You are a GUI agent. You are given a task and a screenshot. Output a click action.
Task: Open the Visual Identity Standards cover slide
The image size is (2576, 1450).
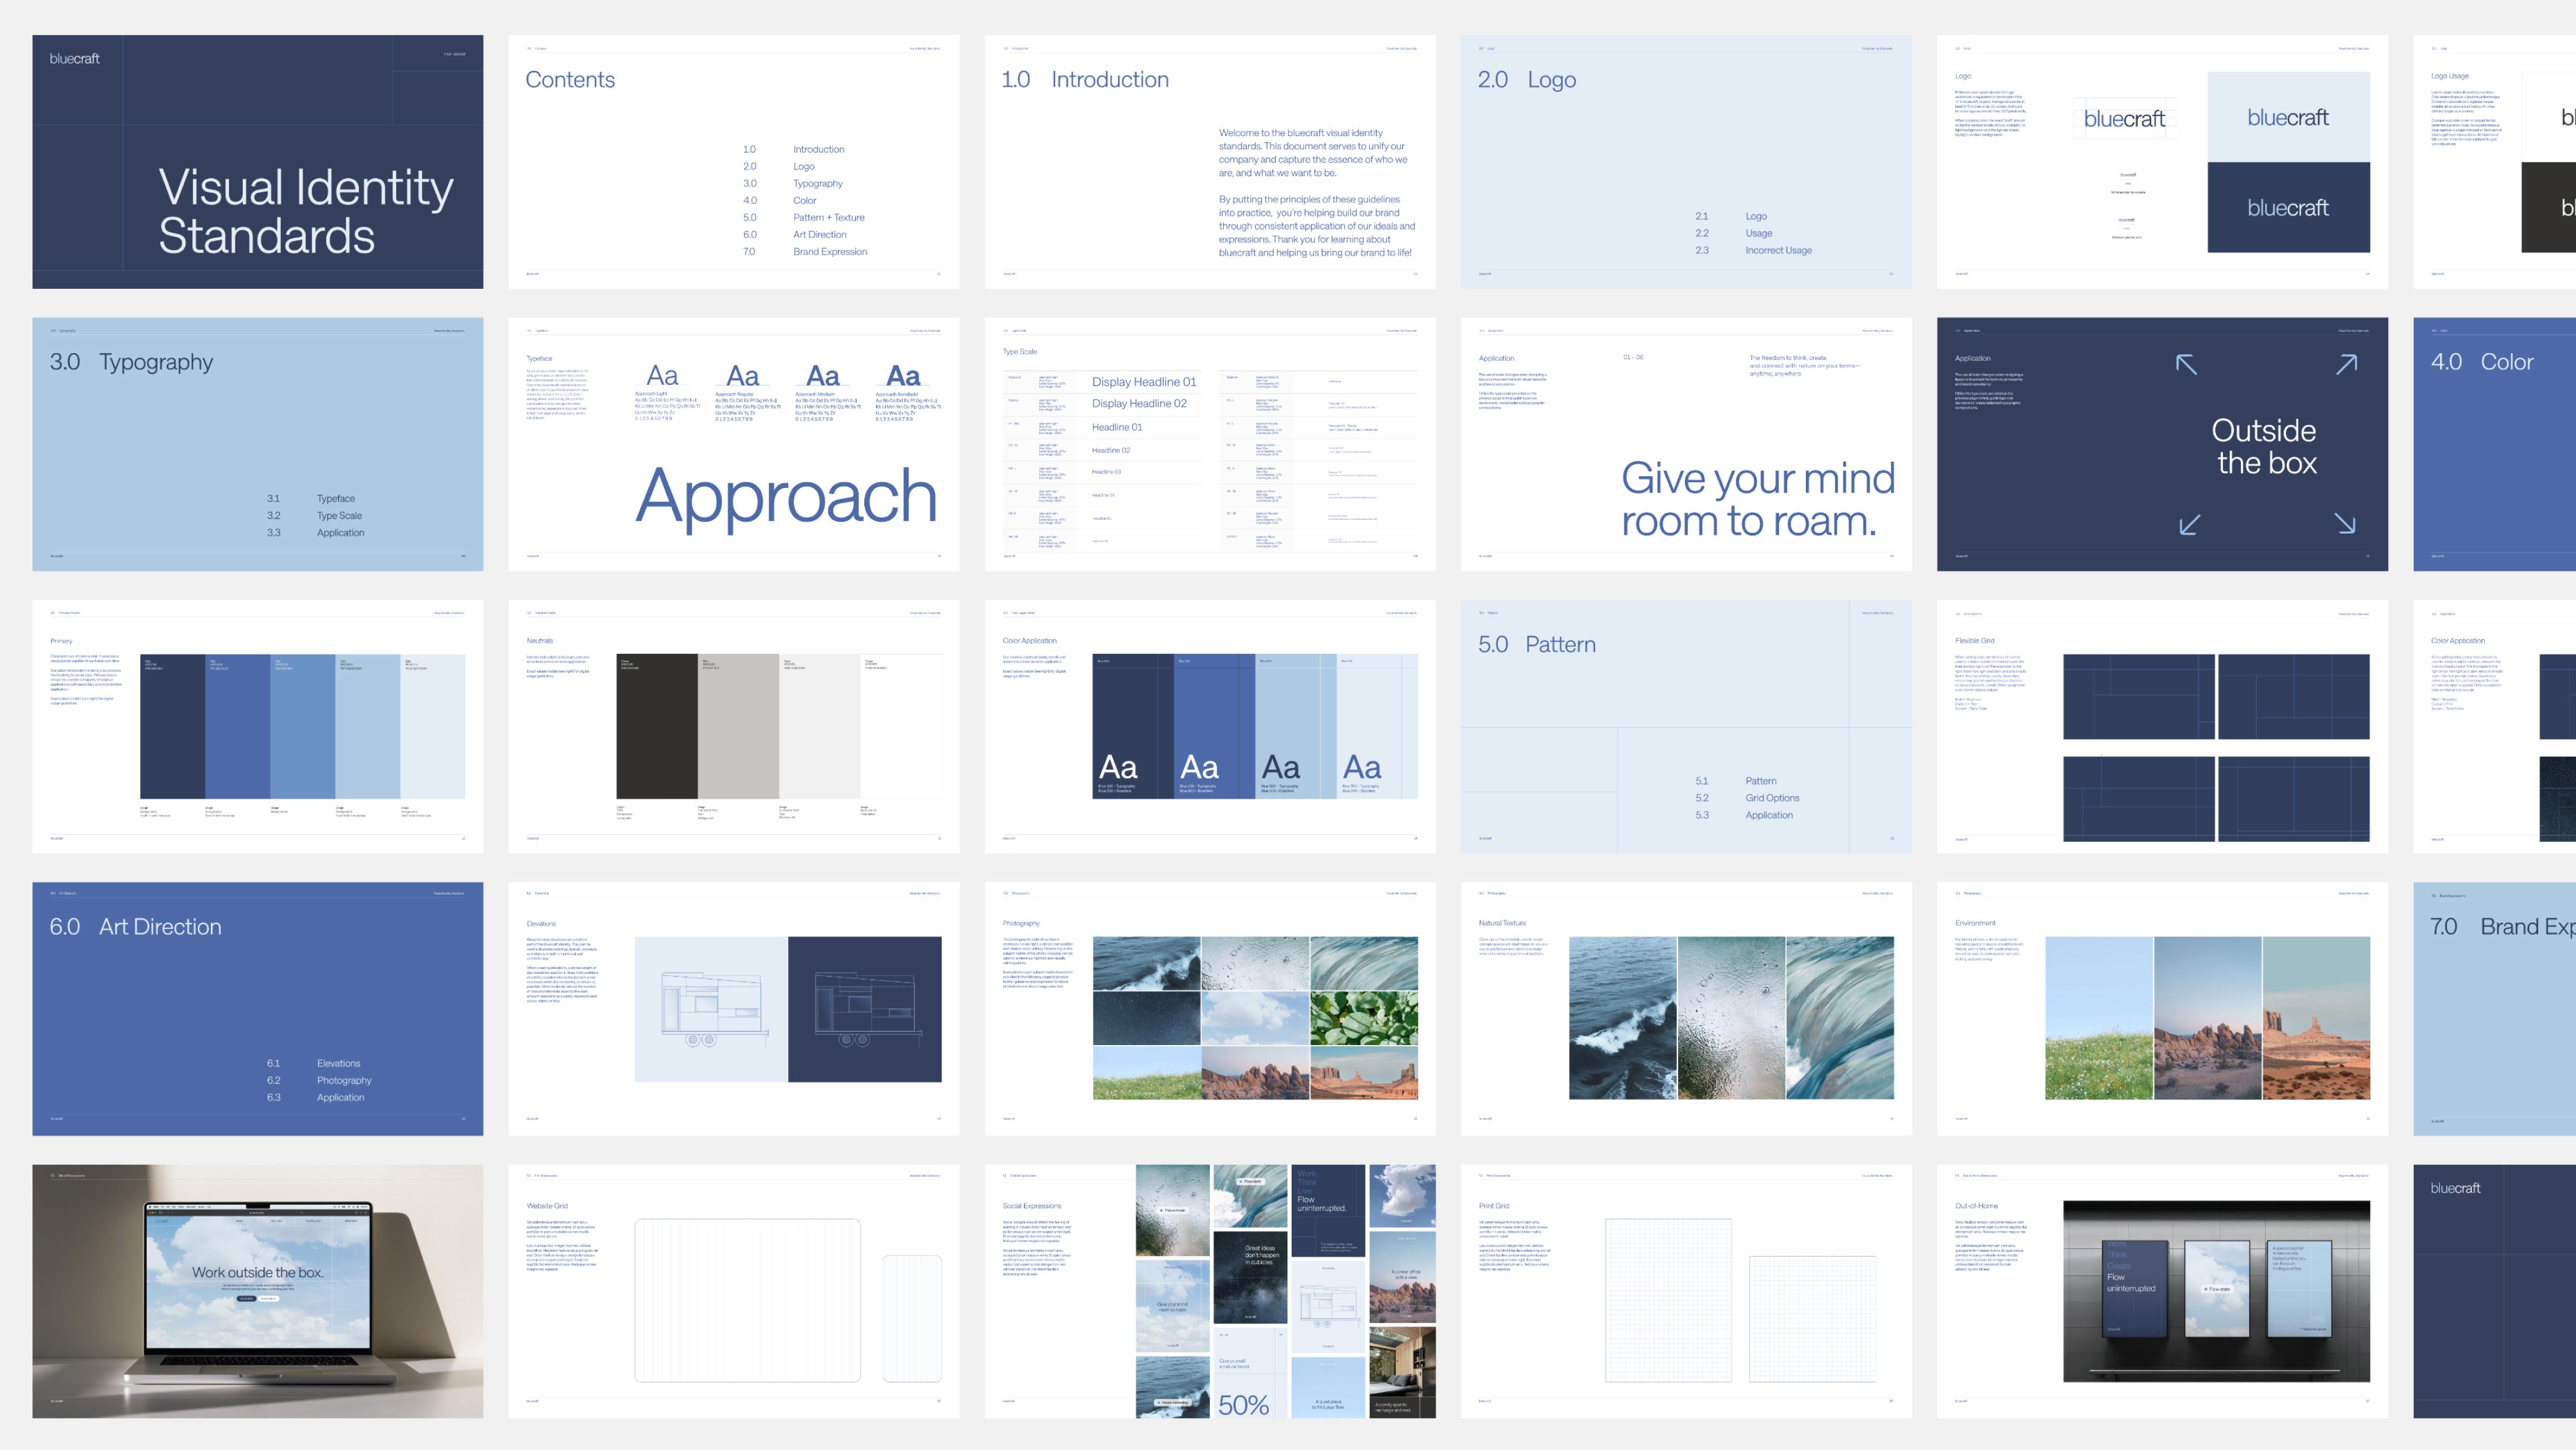[257, 162]
